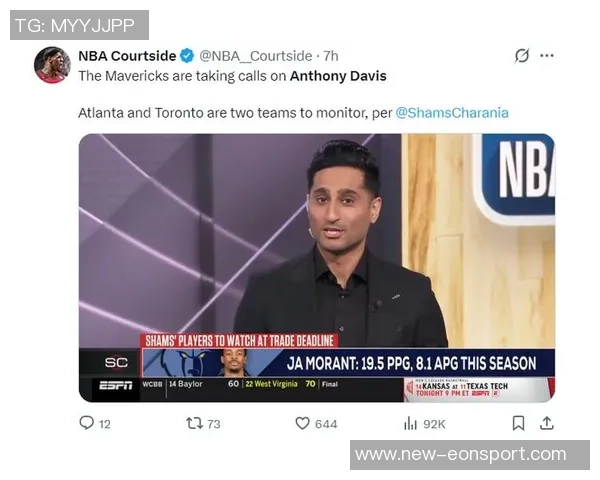Click the 92K views count
The width and height of the screenshot is (600, 480).
coord(434,424)
